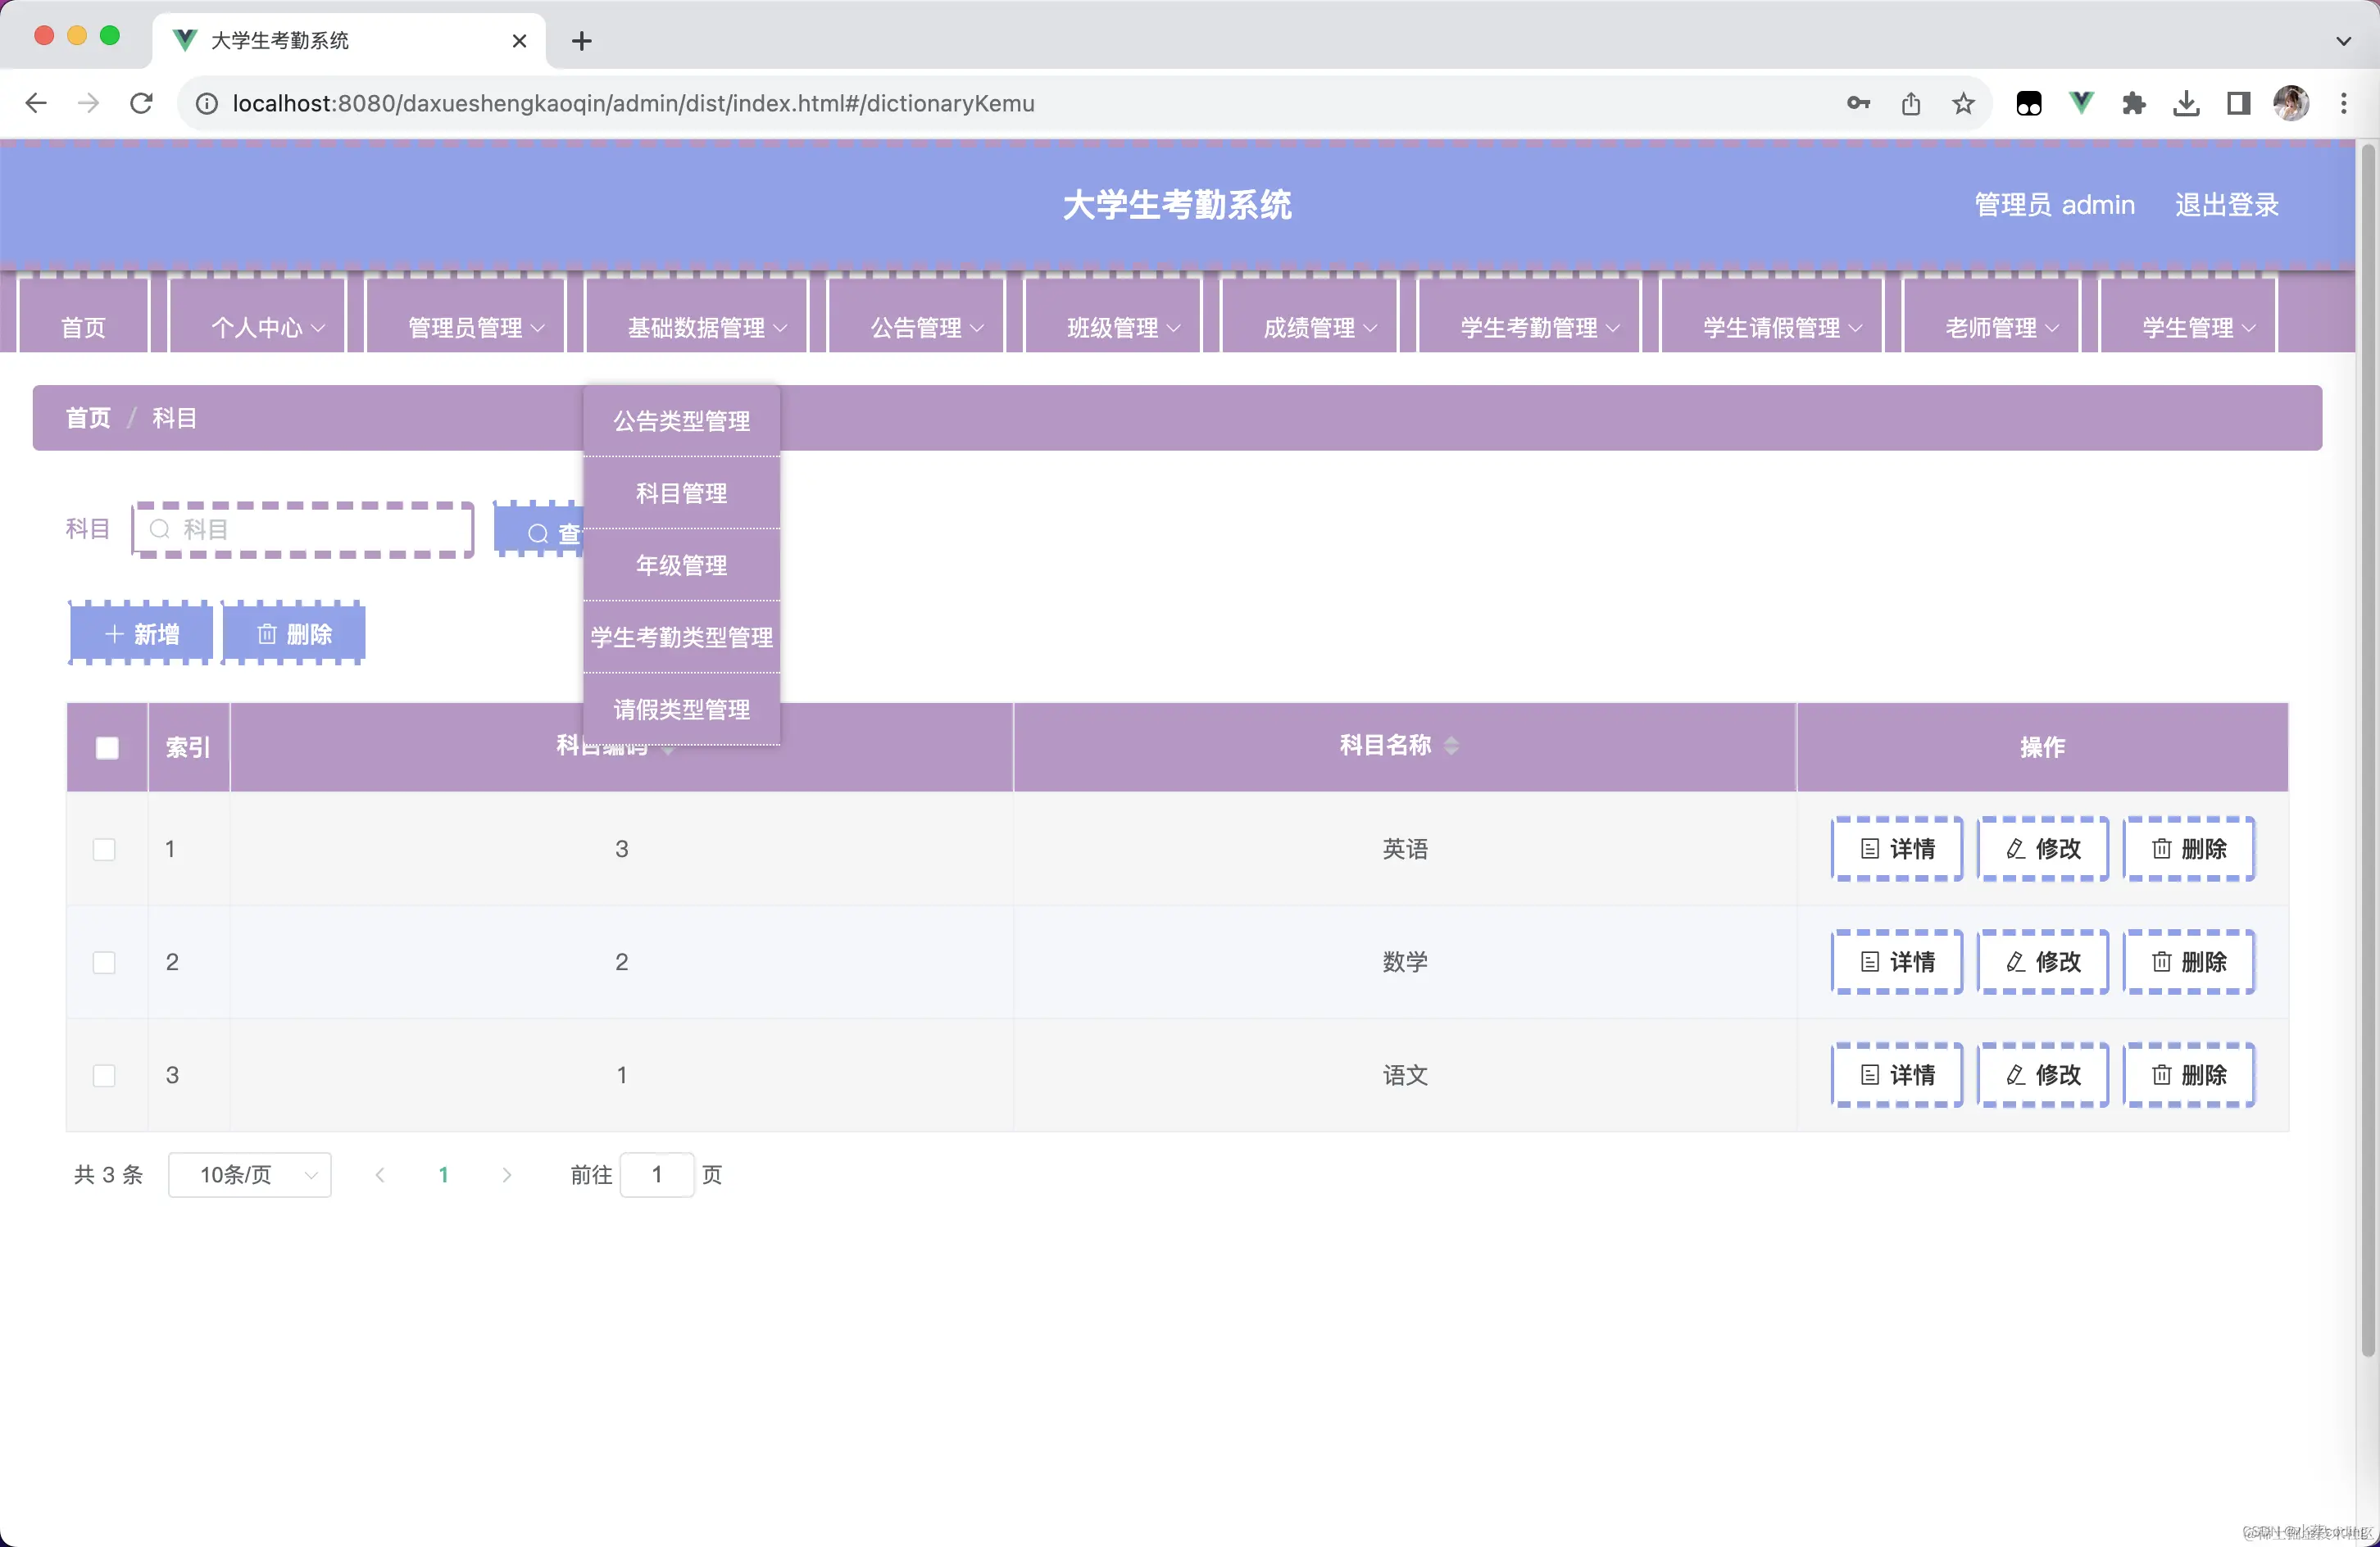Open the password key icon
2380x1547 pixels.
click(1858, 103)
